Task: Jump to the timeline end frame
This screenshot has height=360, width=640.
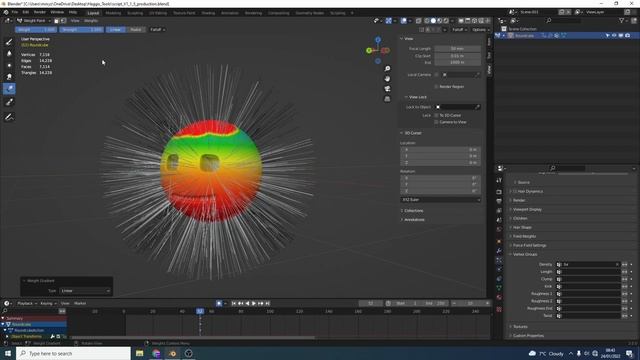Action: (x=267, y=303)
